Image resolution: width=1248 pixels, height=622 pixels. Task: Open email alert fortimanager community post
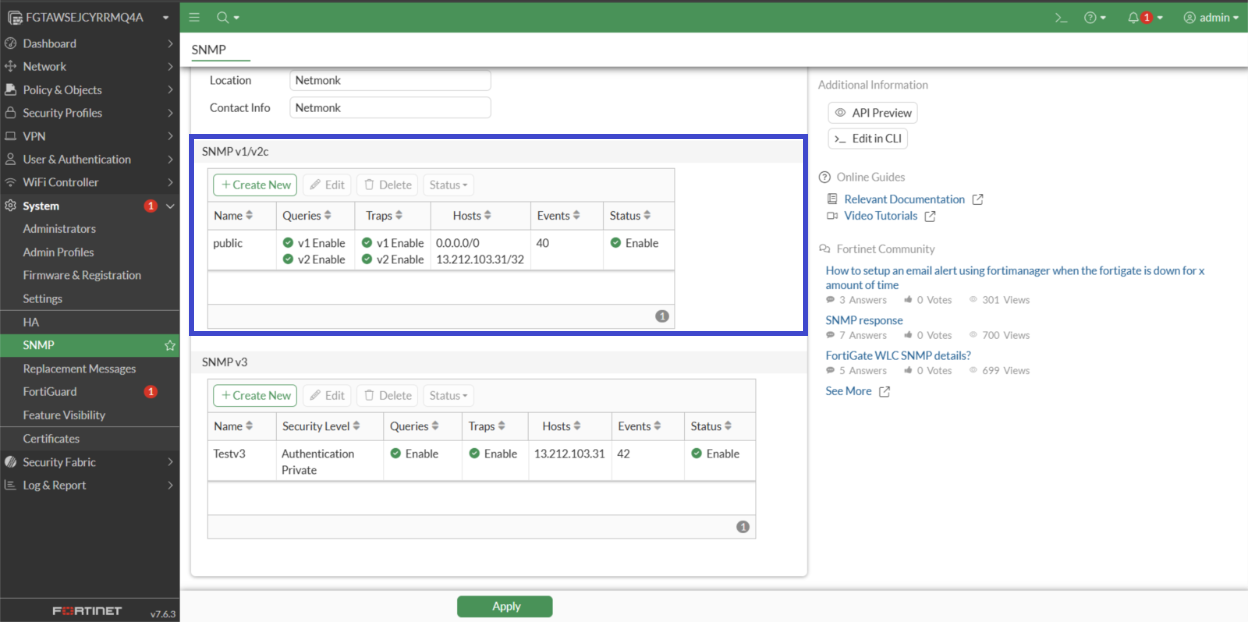(1015, 278)
